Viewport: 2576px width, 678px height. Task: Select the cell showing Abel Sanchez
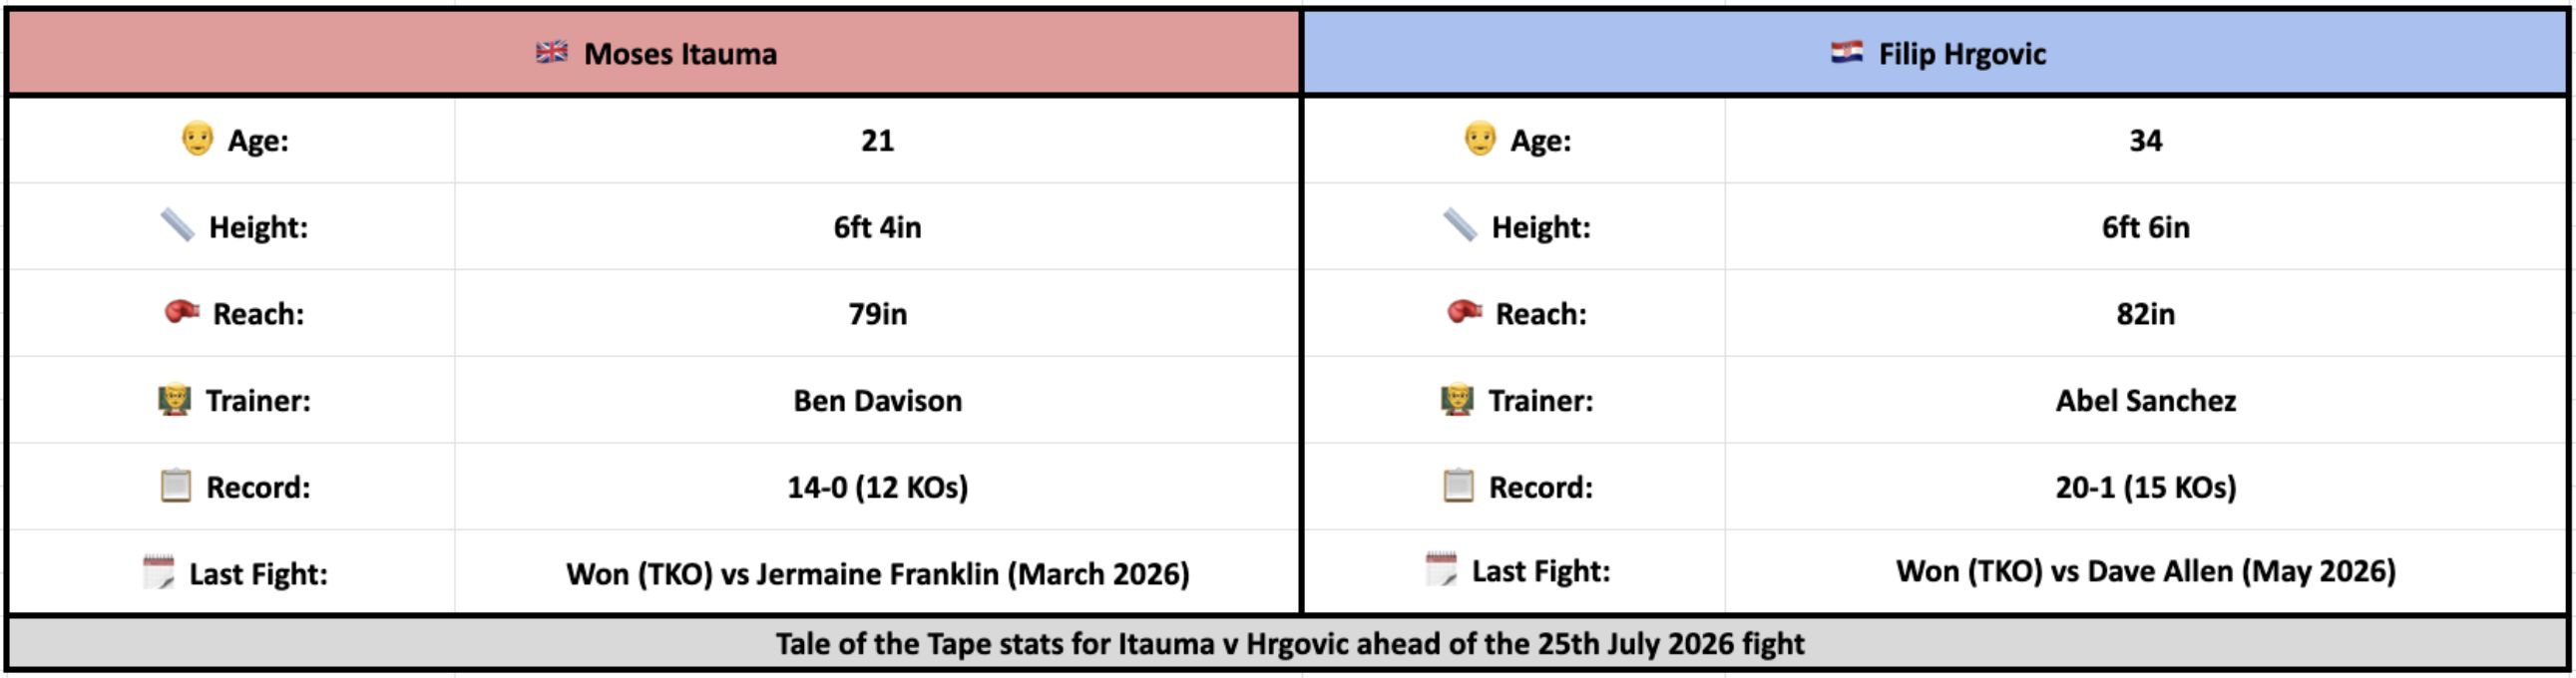click(x=2145, y=400)
